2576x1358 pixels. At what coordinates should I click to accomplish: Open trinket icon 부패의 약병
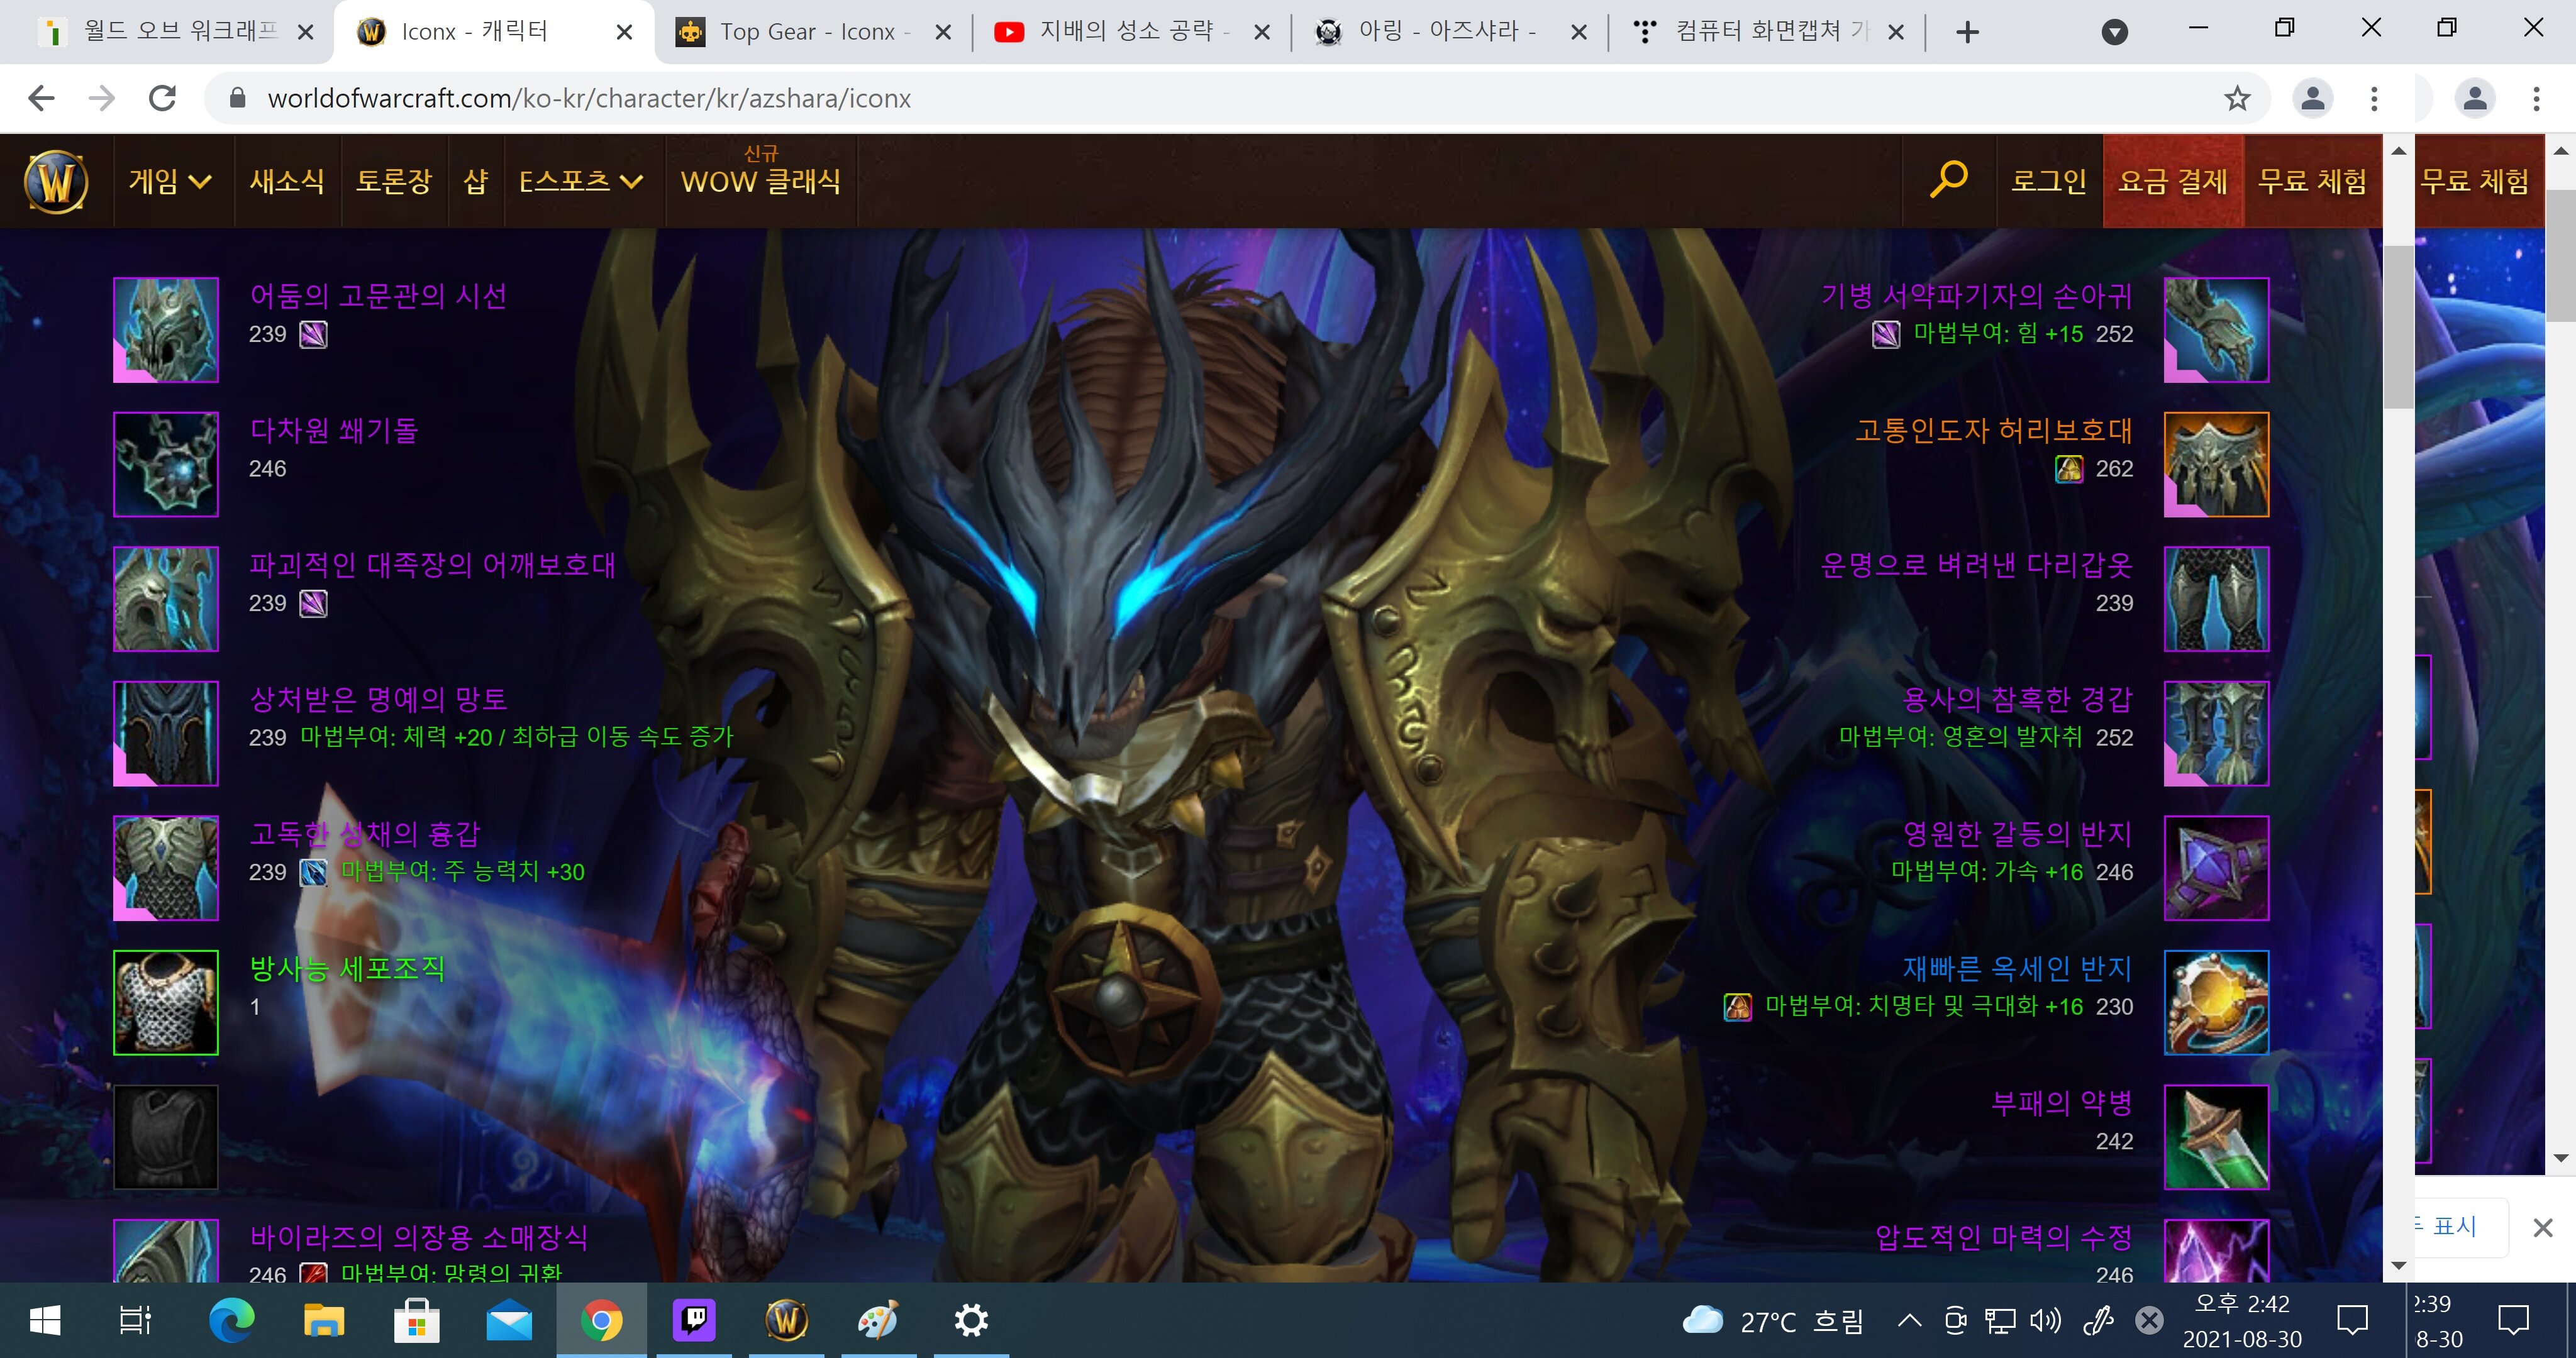click(x=2216, y=1137)
